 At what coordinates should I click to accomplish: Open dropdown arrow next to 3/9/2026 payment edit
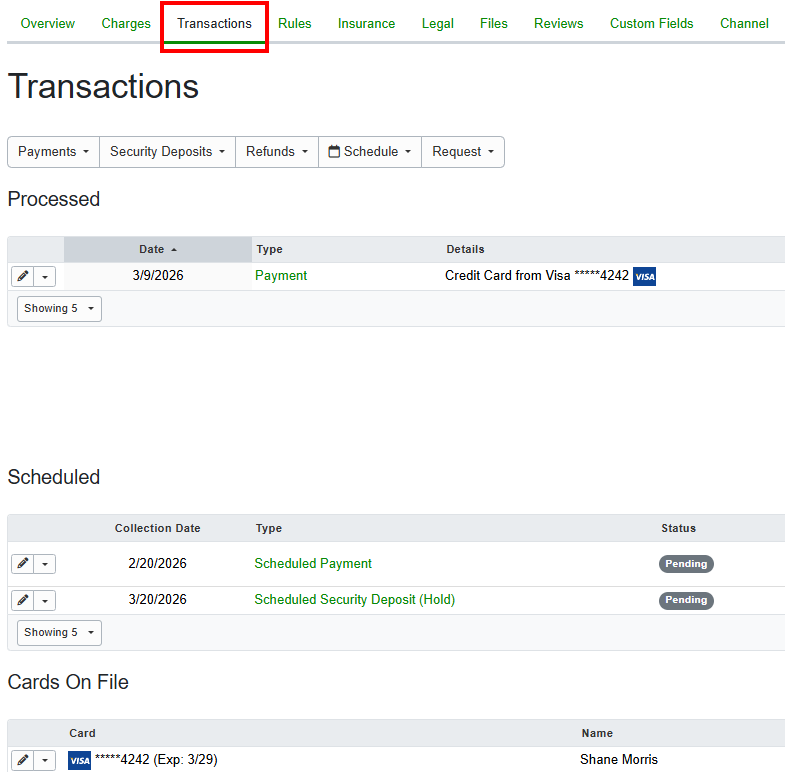tap(45, 276)
